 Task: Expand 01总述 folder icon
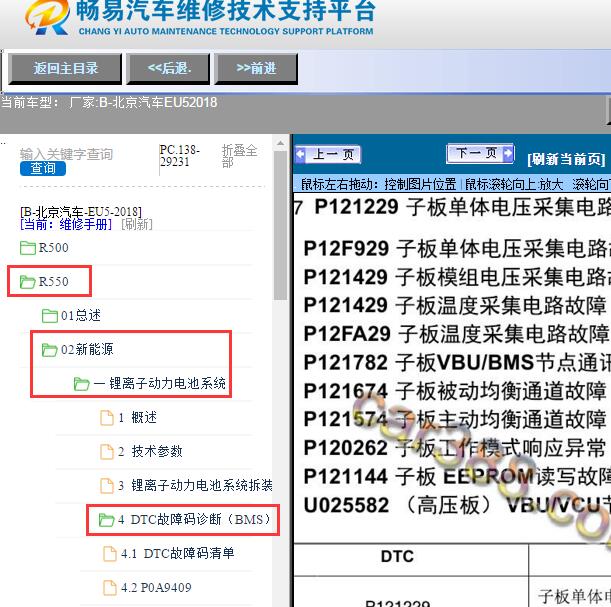coord(49,316)
